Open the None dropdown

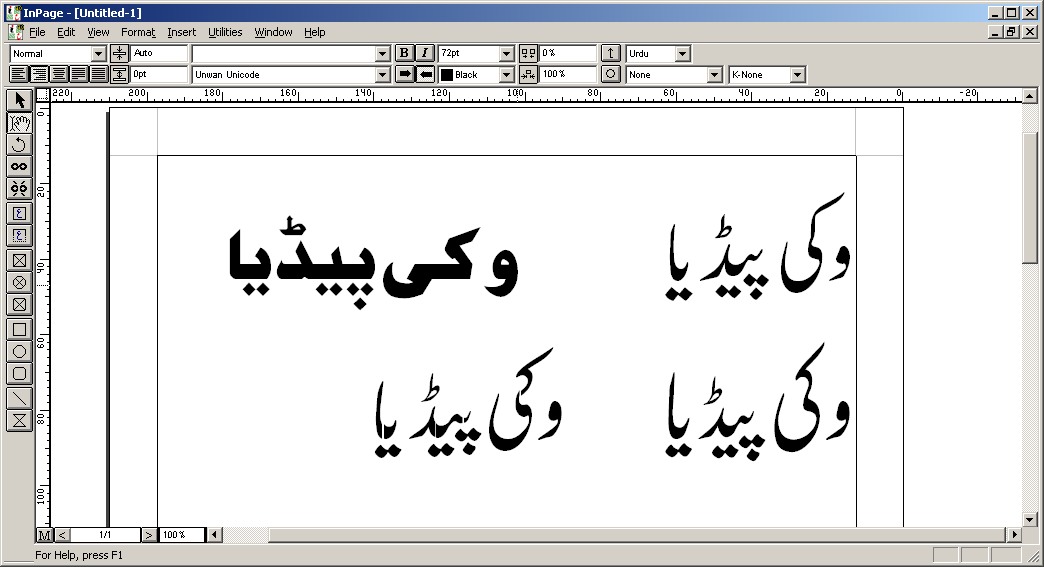tap(714, 75)
